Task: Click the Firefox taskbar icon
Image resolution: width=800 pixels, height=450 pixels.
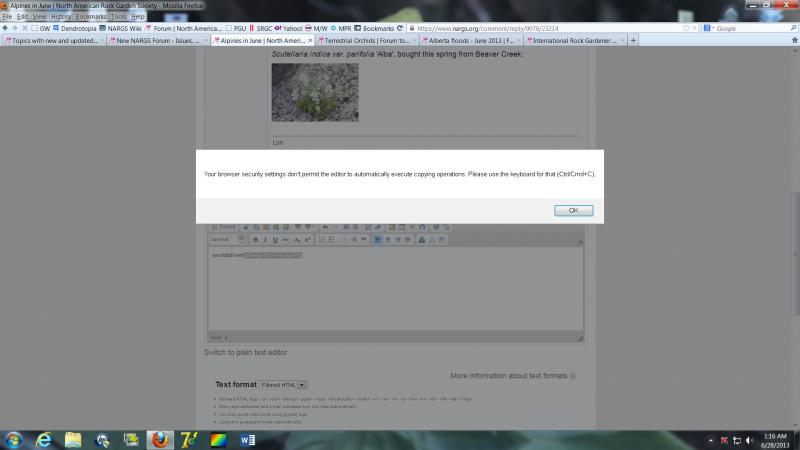Action: click(159, 439)
